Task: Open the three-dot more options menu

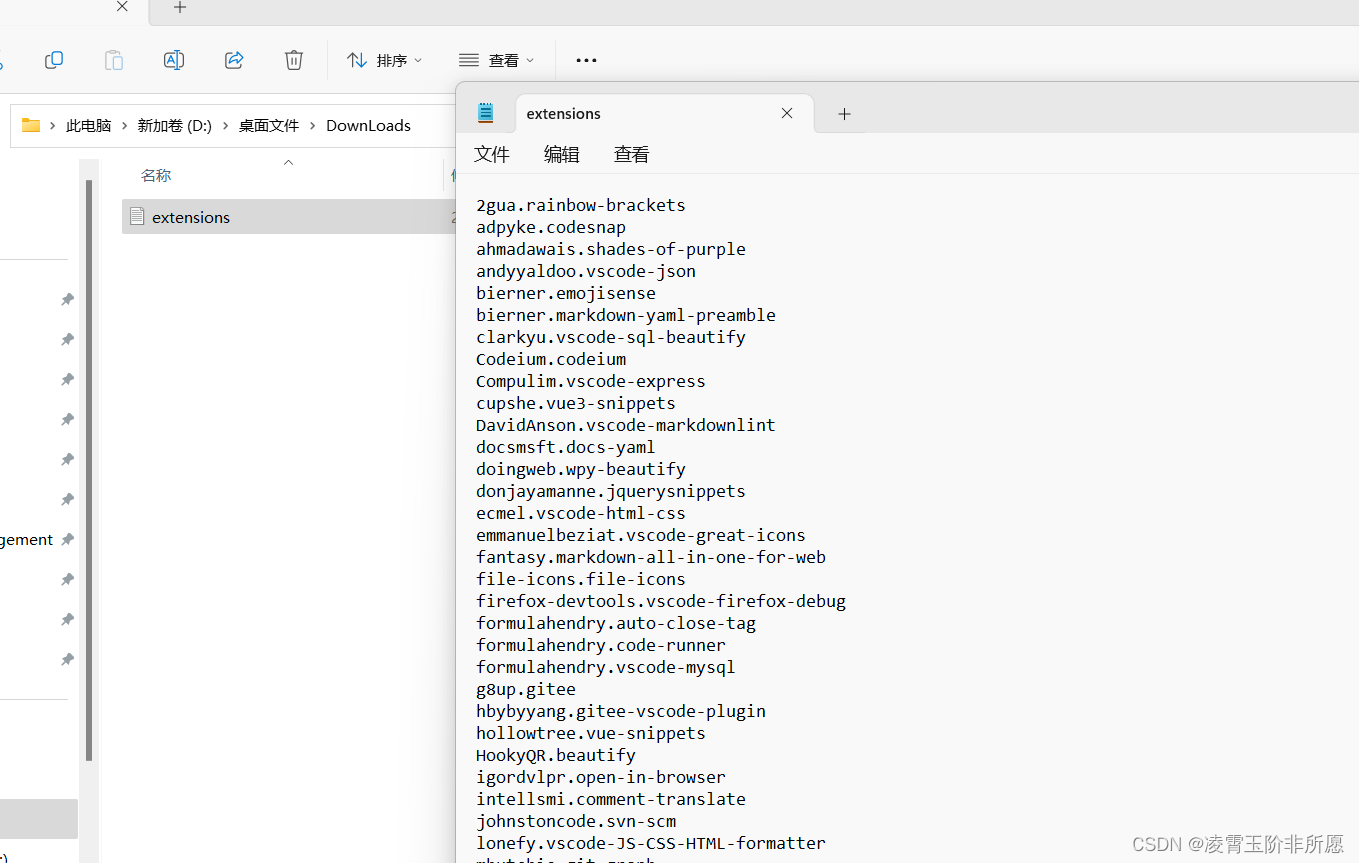Action: click(587, 61)
